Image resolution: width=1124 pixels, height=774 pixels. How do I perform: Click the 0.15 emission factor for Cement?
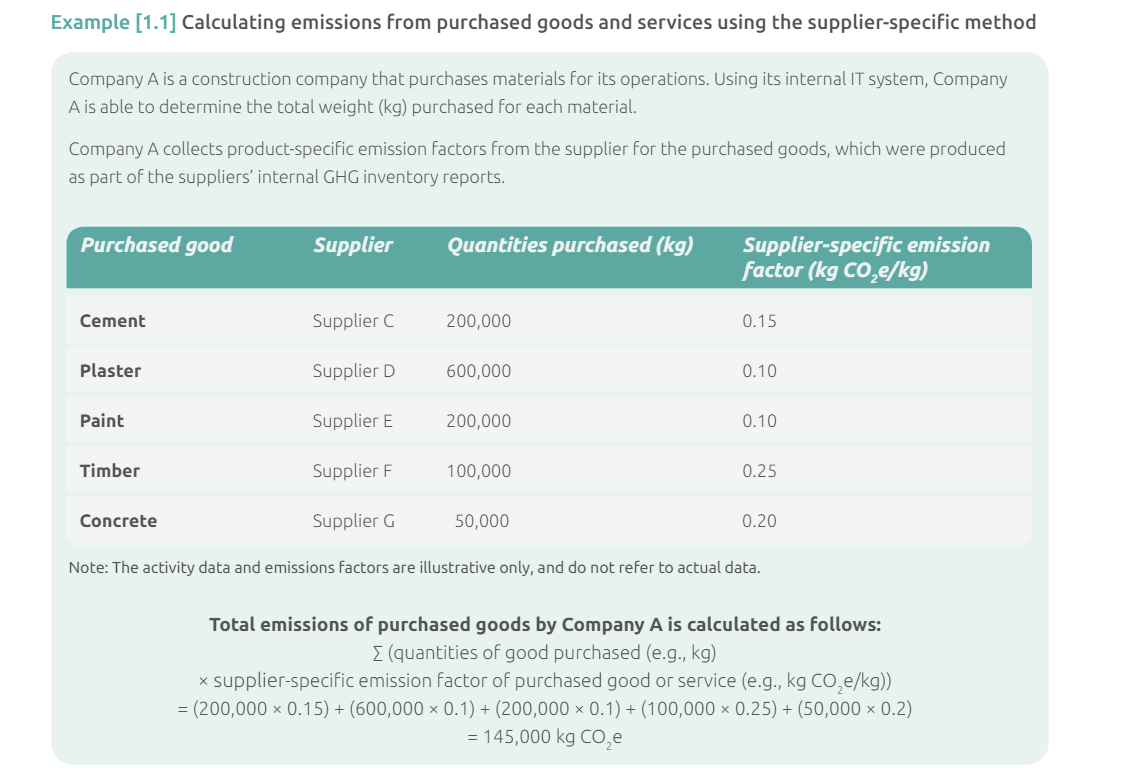click(759, 321)
